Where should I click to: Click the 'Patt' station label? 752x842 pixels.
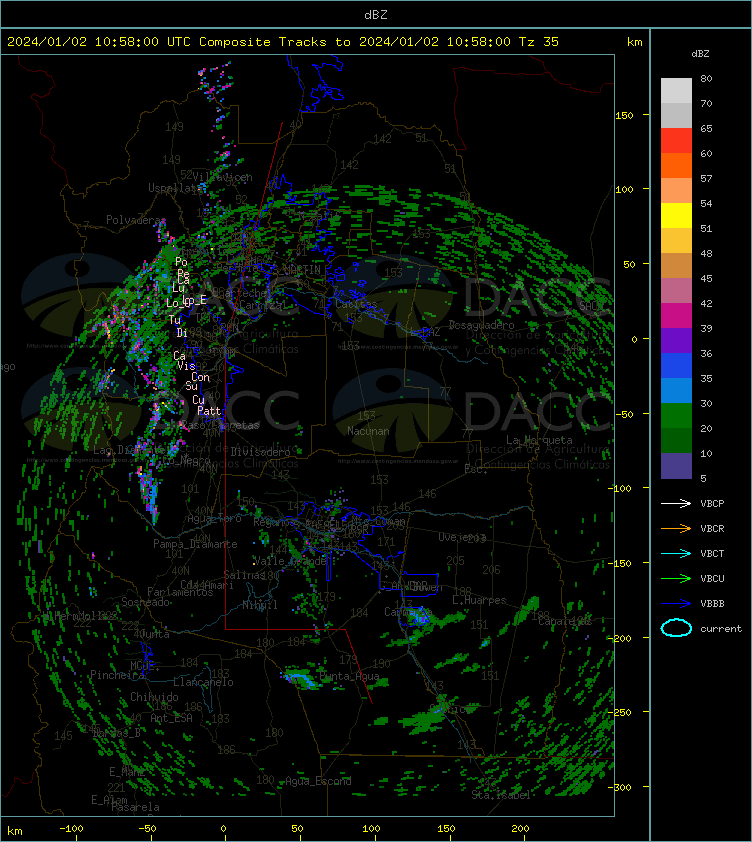[x=209, y=411]
